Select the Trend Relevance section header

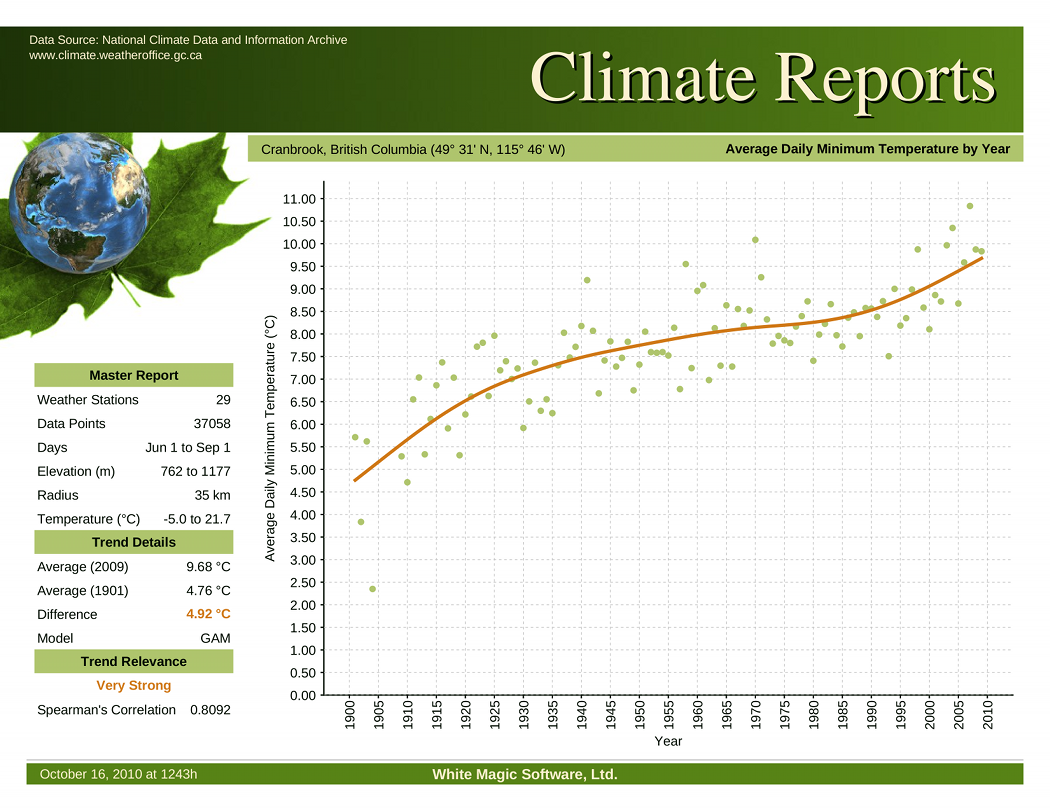pos(134,661)
